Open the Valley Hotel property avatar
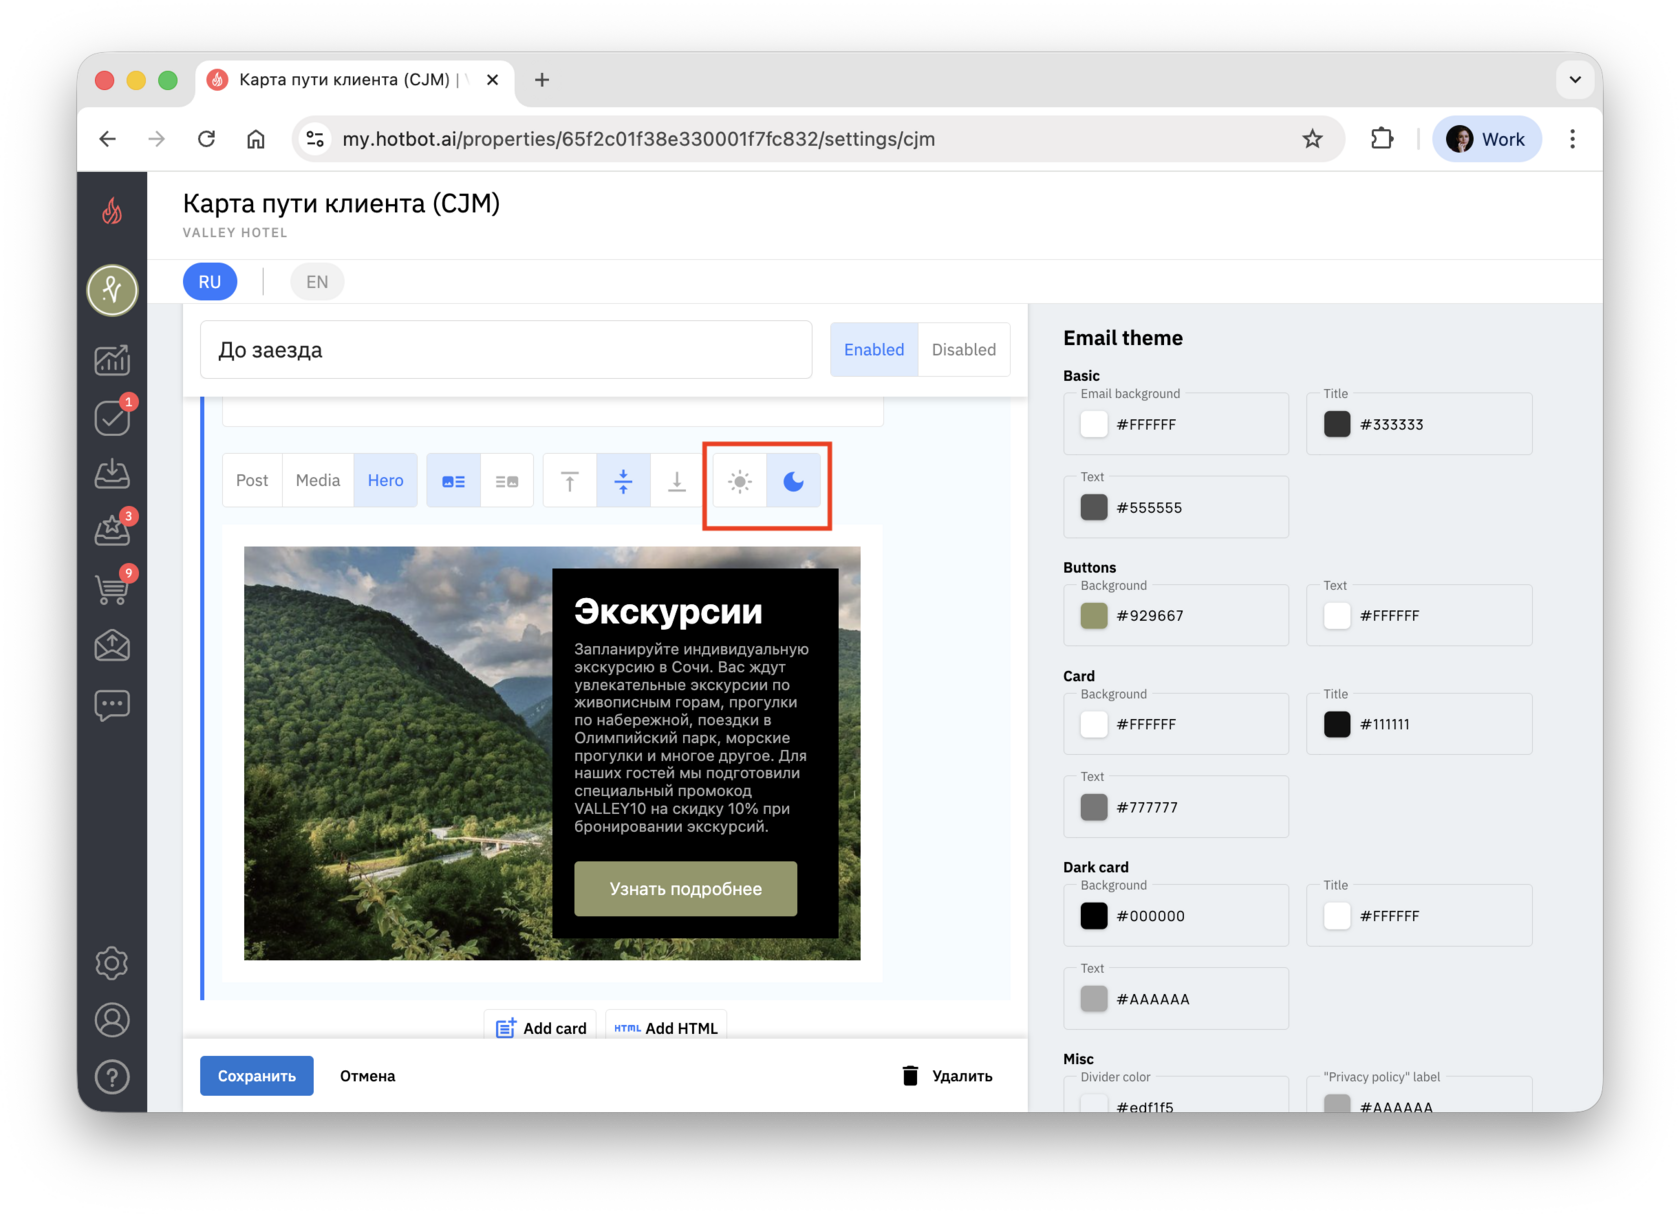1680x1214 pixels. pyautogui.click(x=112, y=290)
